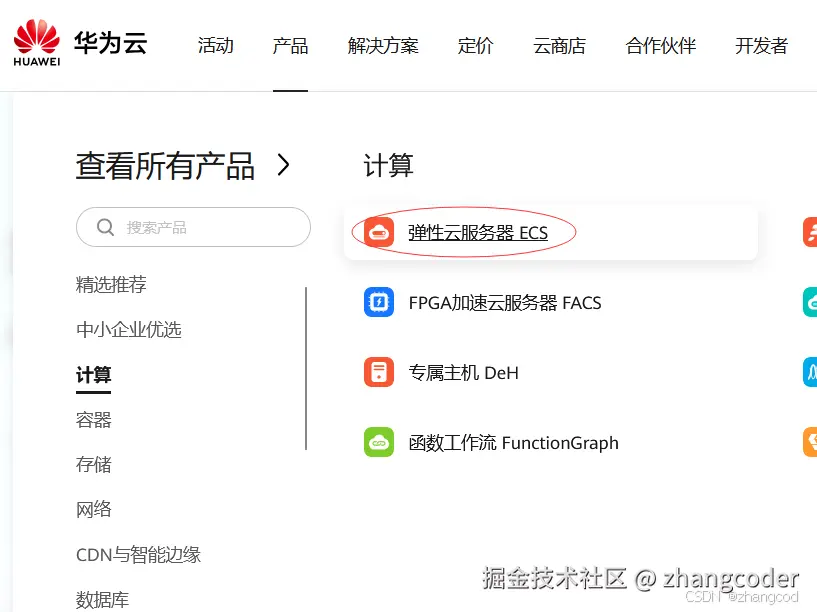Open the 云商店 menu

(x=559, y=46)
